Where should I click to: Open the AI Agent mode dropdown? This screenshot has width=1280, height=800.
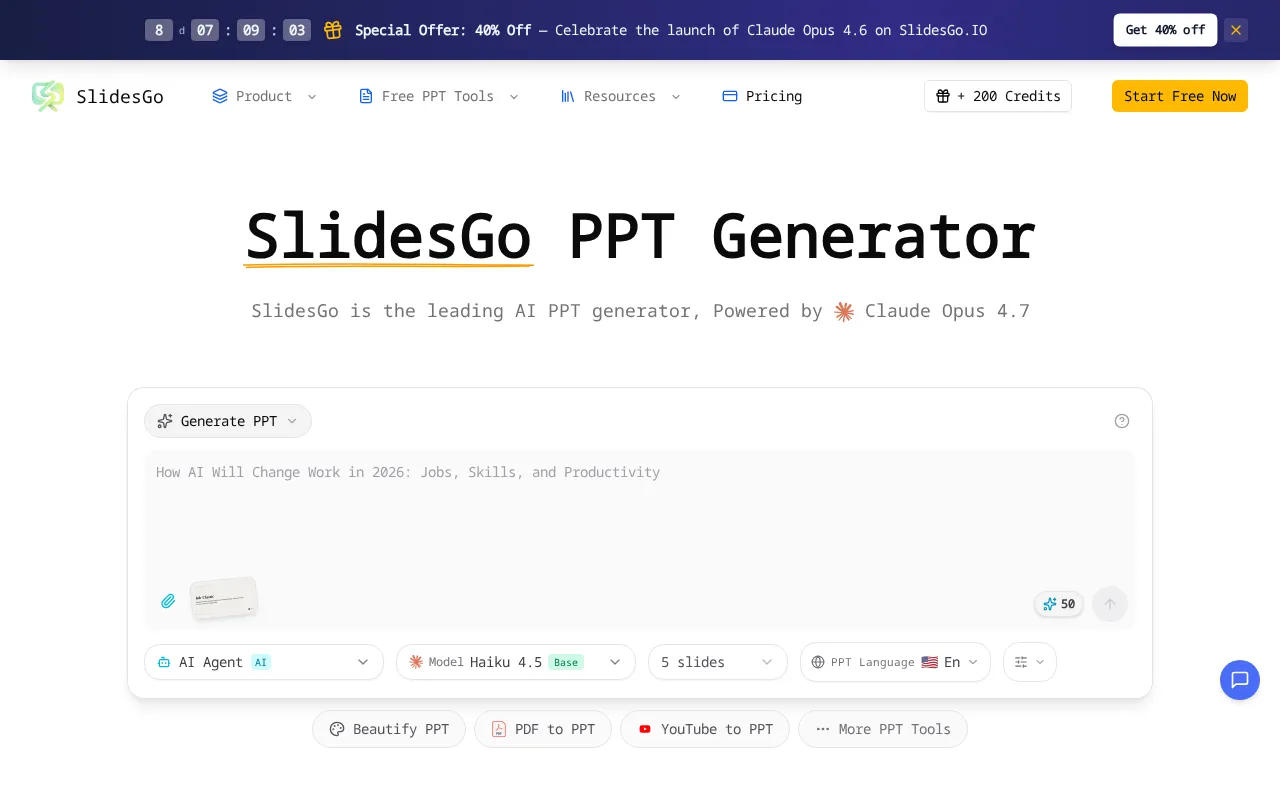pyautogui.click(x=264, y=662)
